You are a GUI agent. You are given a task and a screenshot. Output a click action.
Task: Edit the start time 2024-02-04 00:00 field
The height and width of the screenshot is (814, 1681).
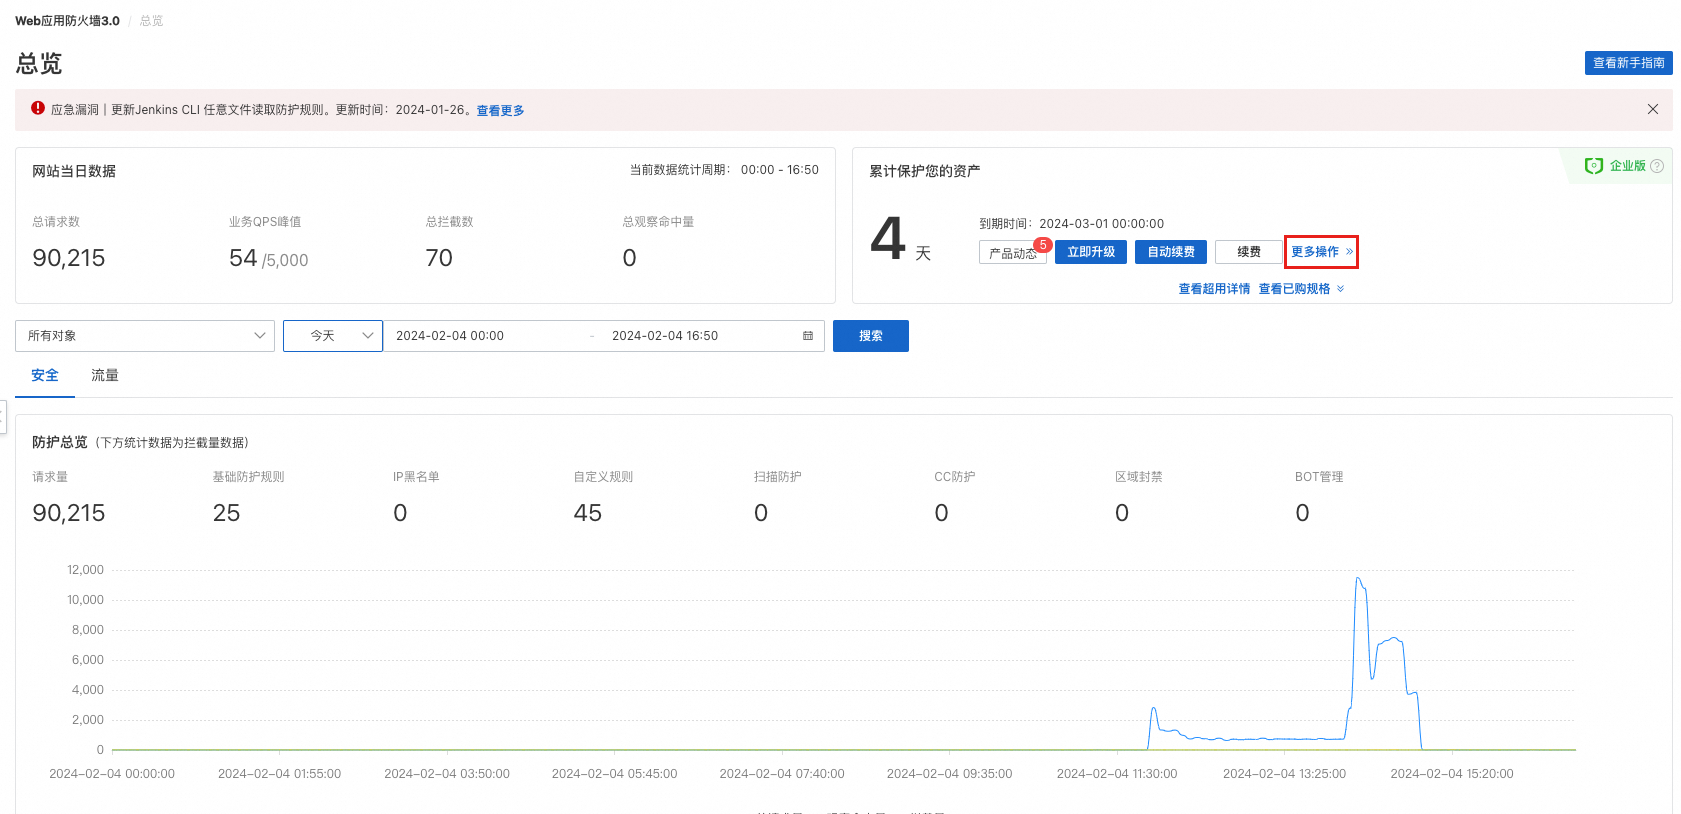click(450, 336)
